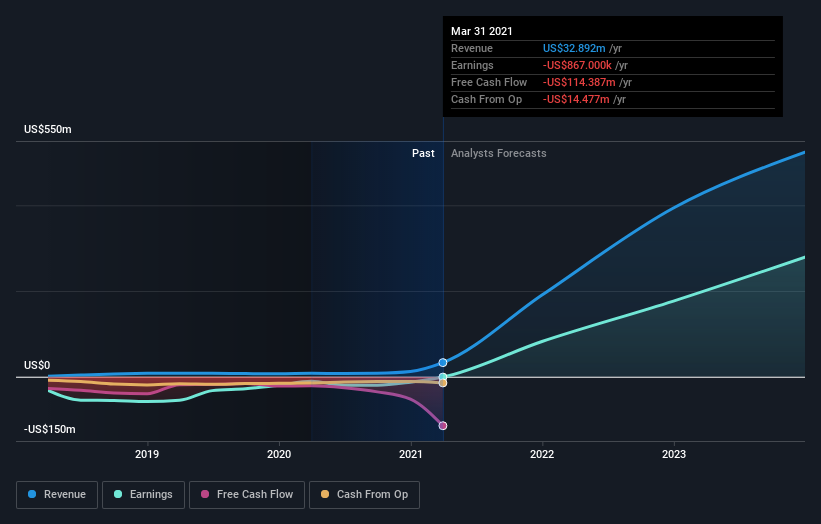The width and height of the screenshot is (821, 524).
Task: Click the -US$867.000k earnings value
Action: click(577, 65)
